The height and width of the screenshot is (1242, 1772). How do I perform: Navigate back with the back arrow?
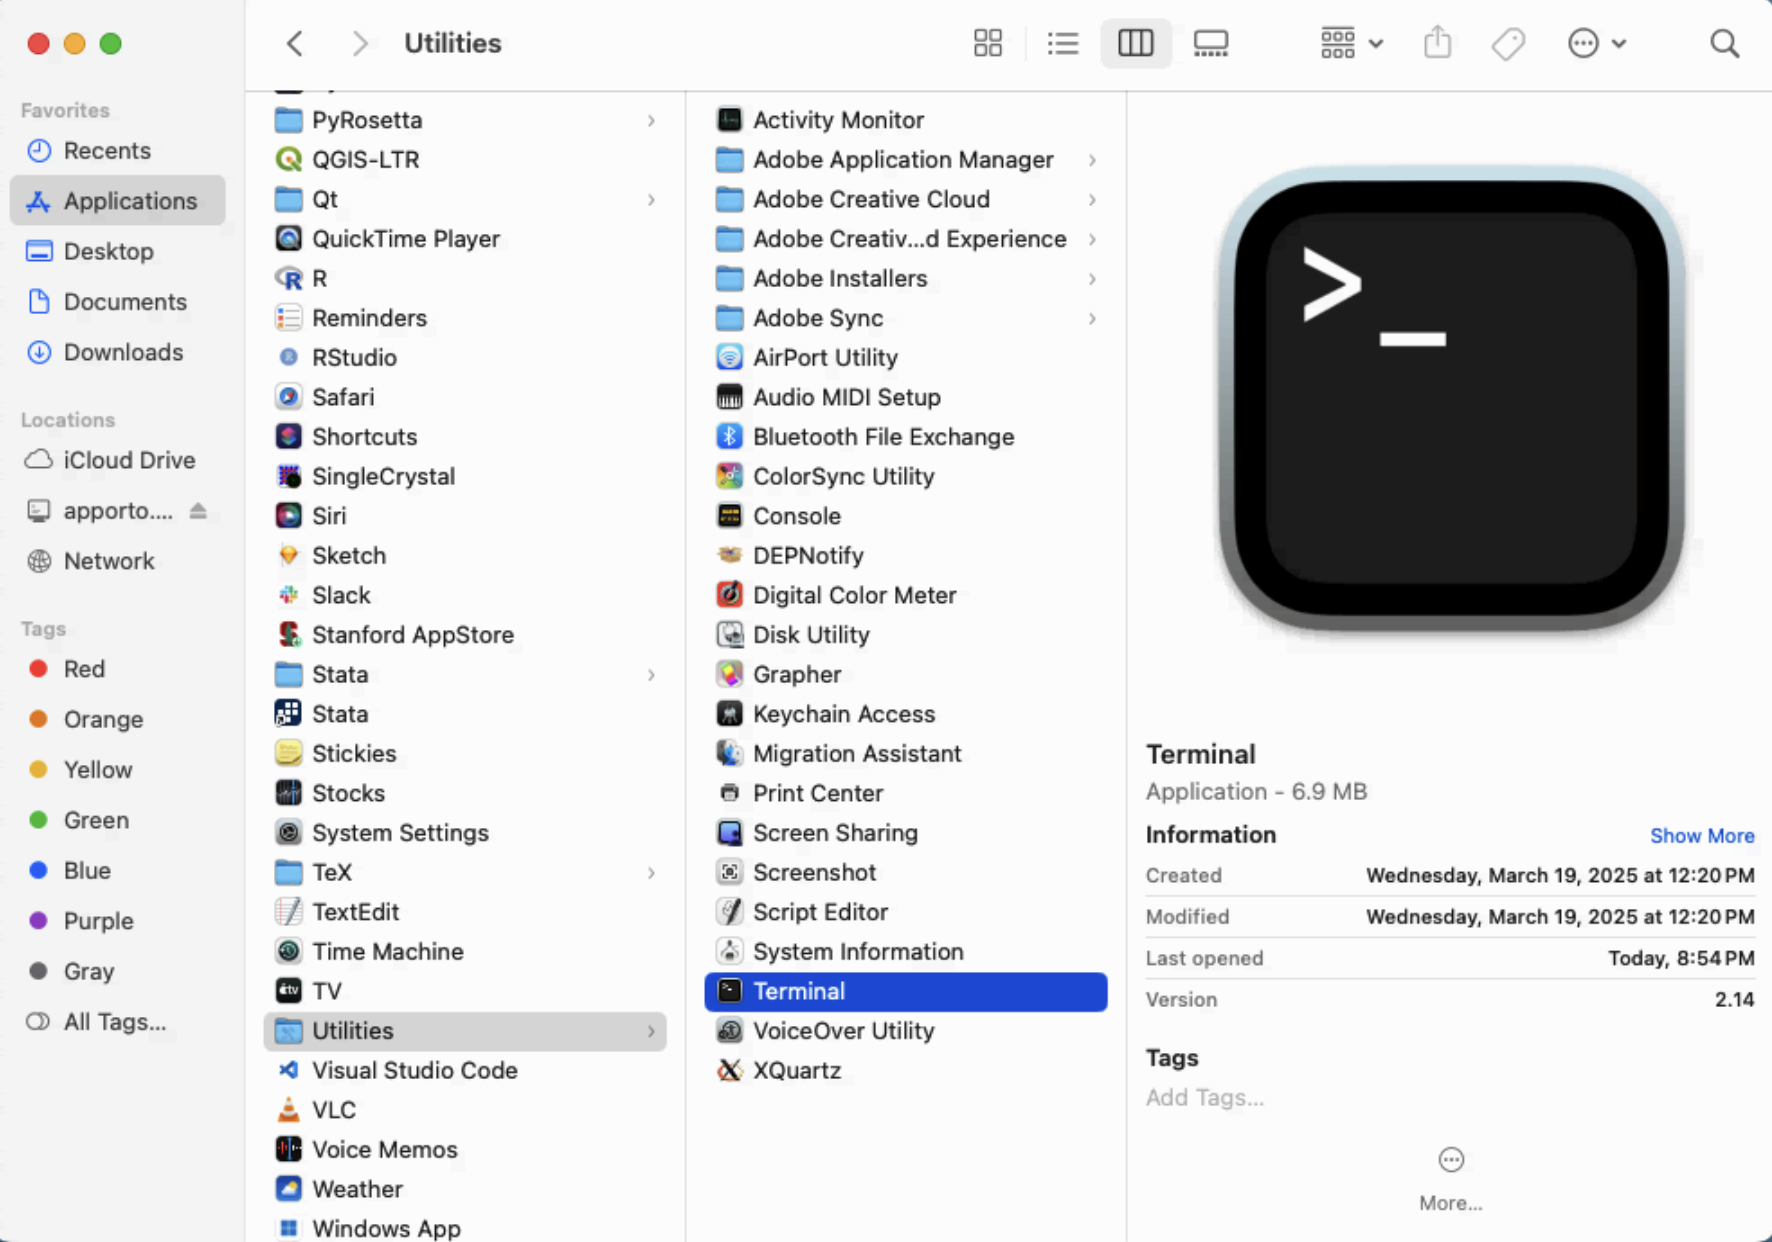coord(294,43)
